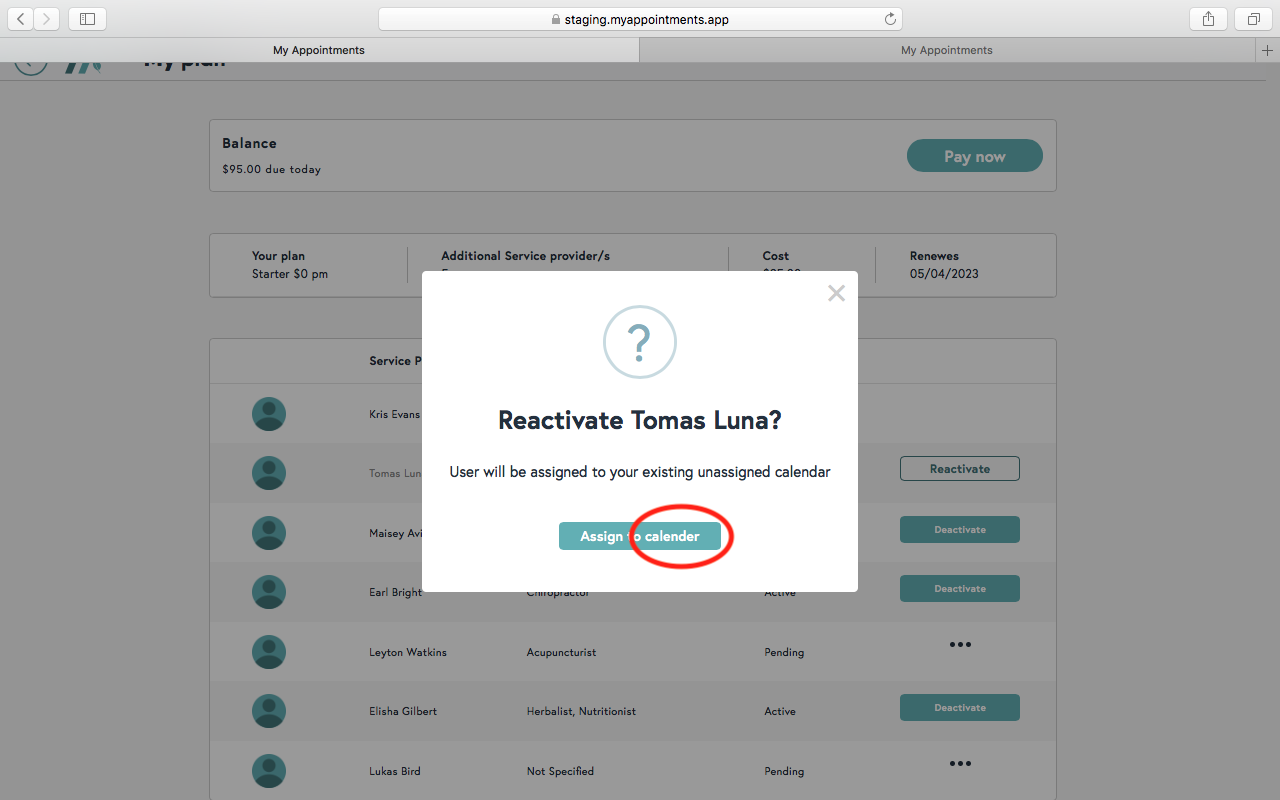The width and height of the screenshot is (1280, 800).
Task: Click Safari back navigation arrow
Action: click(21, 19)
